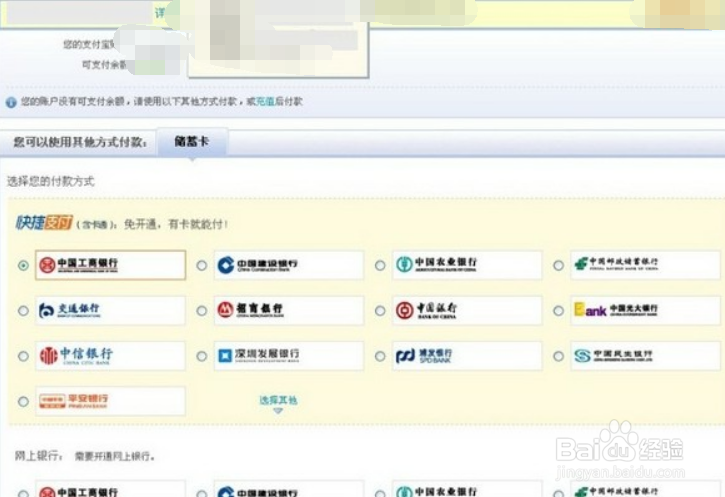
Task: Click the text 需要开通网上银行
Action: (115, 456)
